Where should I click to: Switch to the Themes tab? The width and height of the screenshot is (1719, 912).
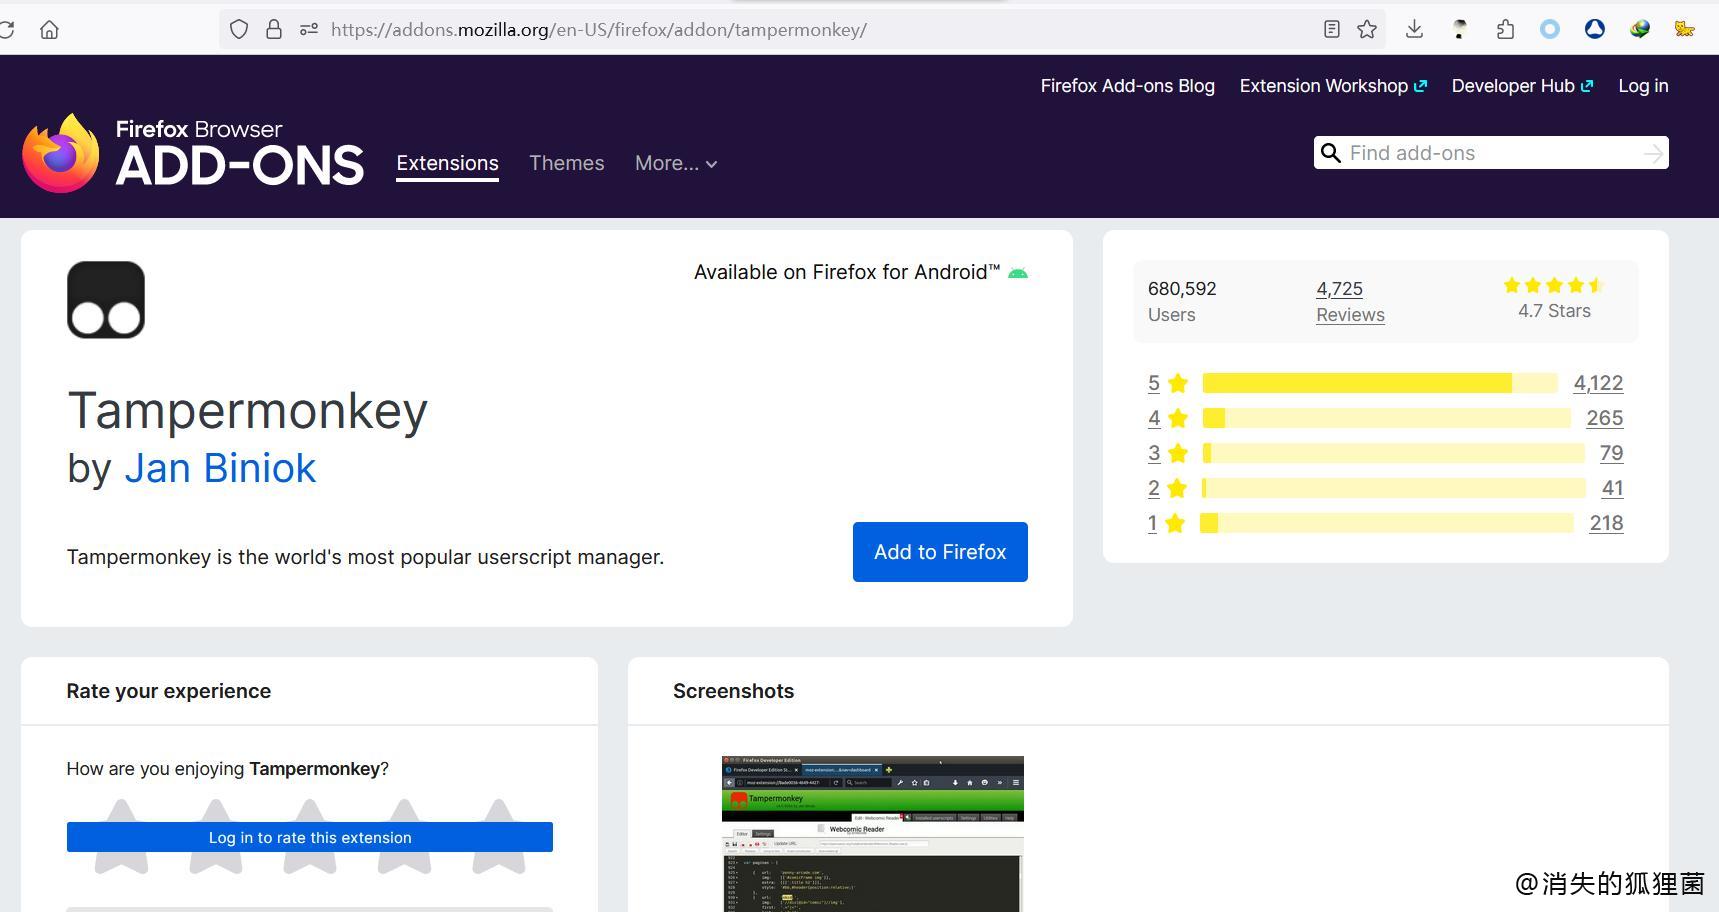(567, 163)
